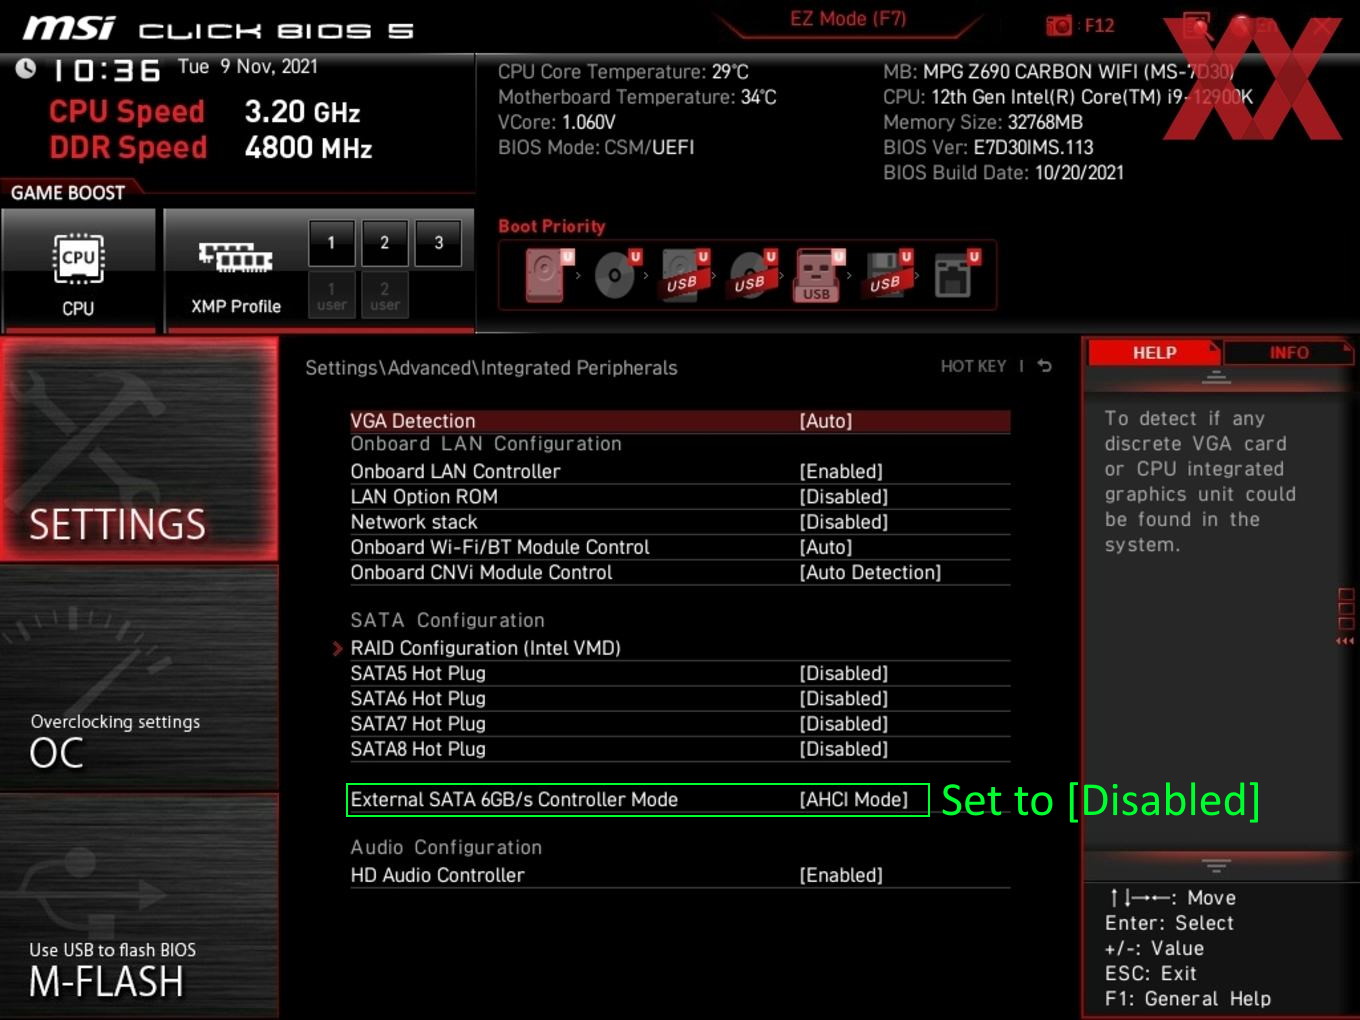Viewport: 1360px width, 1020px height.
Task: Select the network boot device icon
Action: (956, 275)
